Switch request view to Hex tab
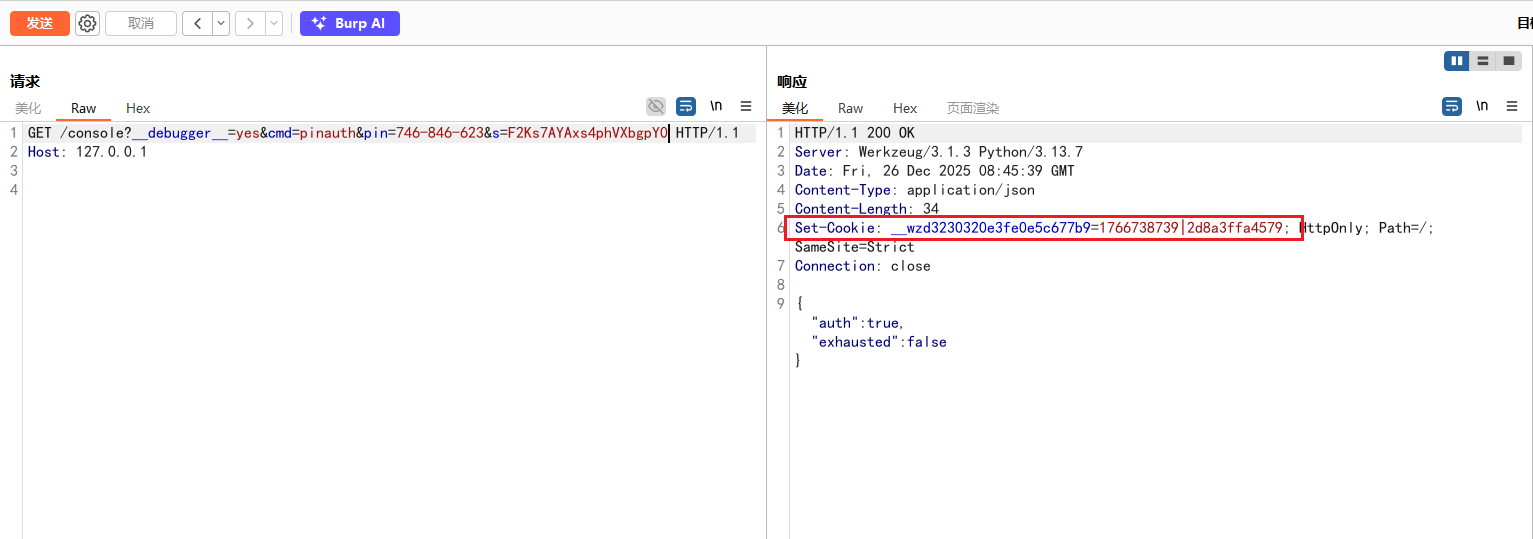Screen dimensions: 1533x539 [x=138, y=108]
